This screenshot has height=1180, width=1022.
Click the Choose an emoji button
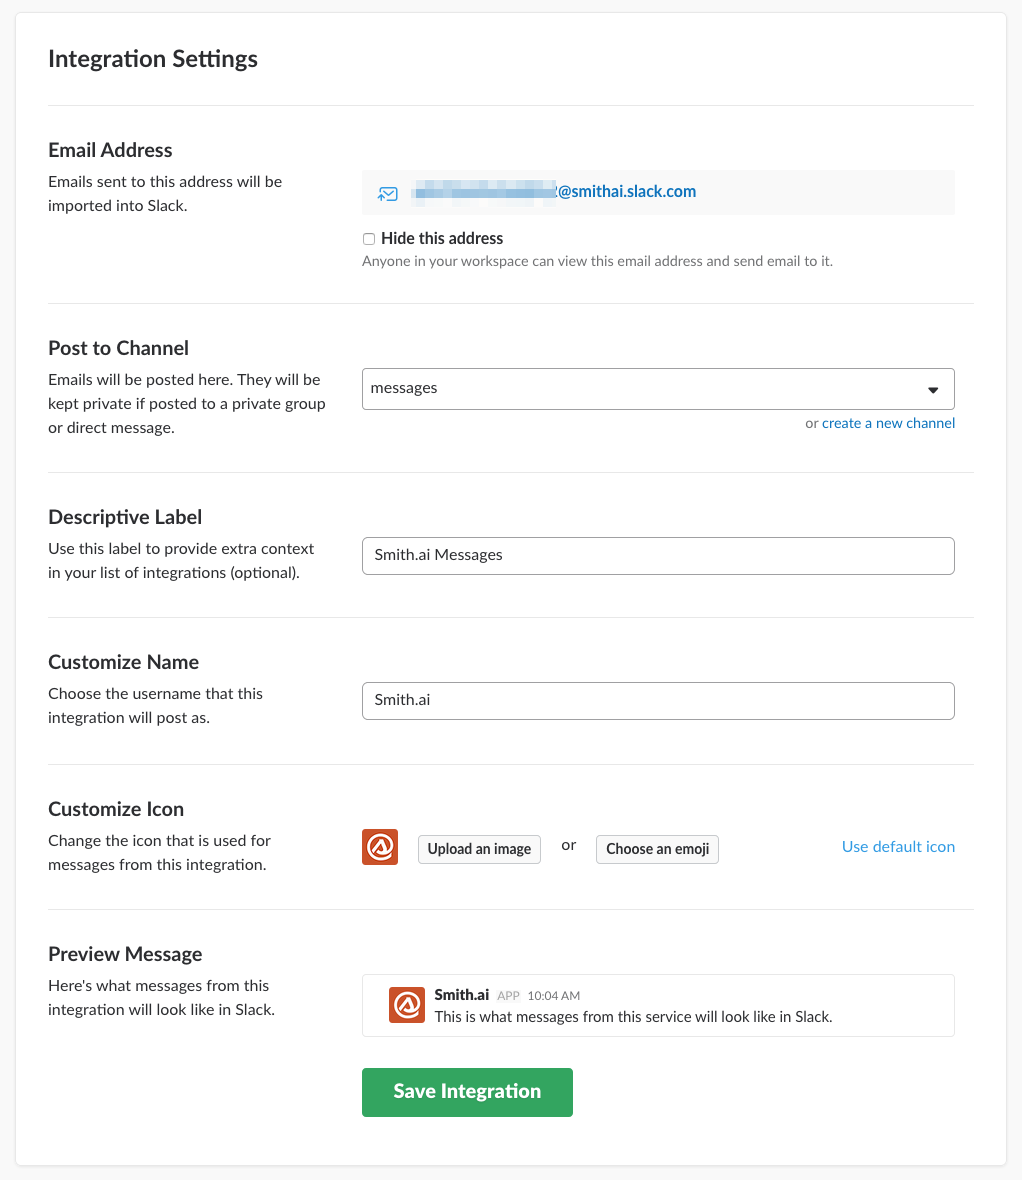[x=657, y=849]
